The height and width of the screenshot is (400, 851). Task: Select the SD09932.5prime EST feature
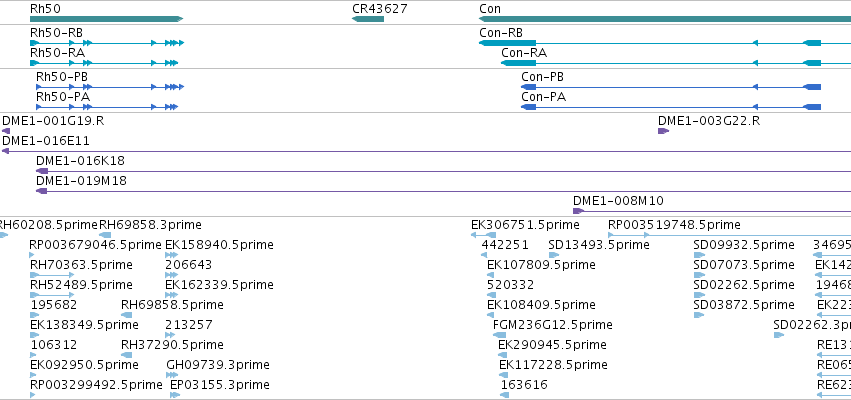[x=699, y=255]
